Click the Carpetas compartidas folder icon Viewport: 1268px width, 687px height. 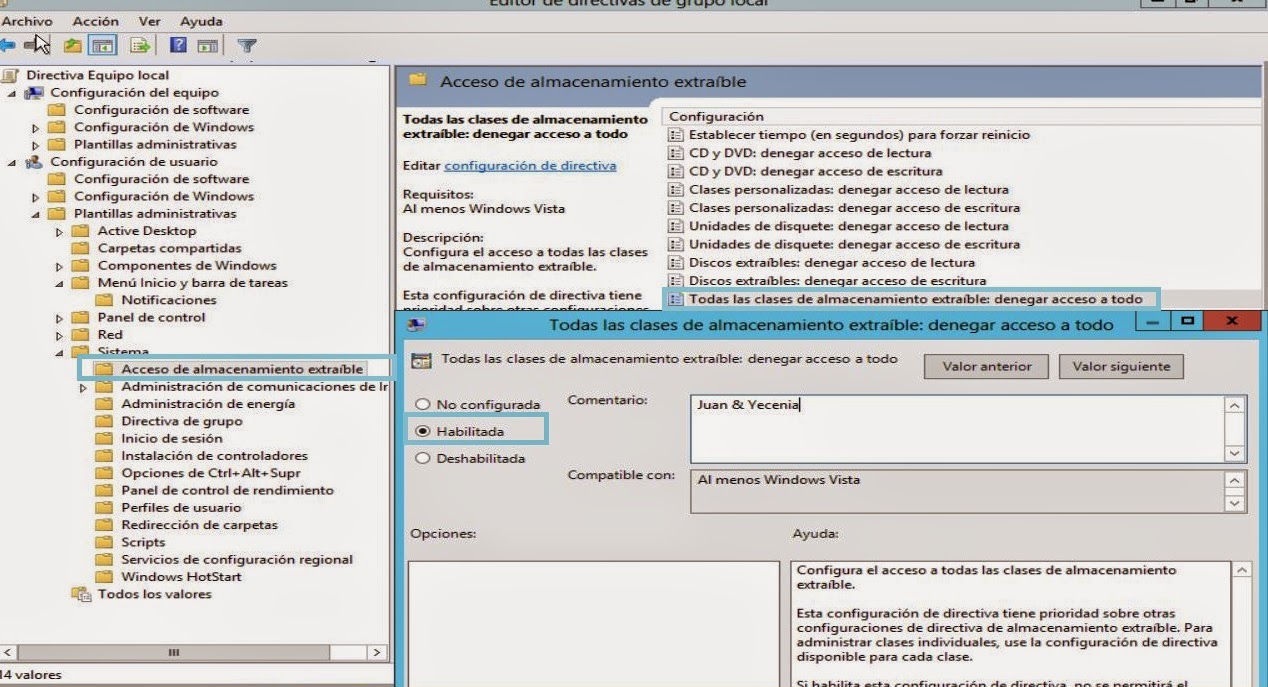(80, 248)
